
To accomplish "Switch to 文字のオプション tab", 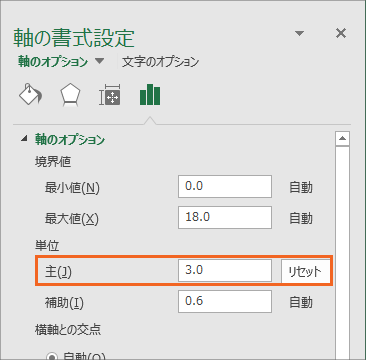I will 160,62.
